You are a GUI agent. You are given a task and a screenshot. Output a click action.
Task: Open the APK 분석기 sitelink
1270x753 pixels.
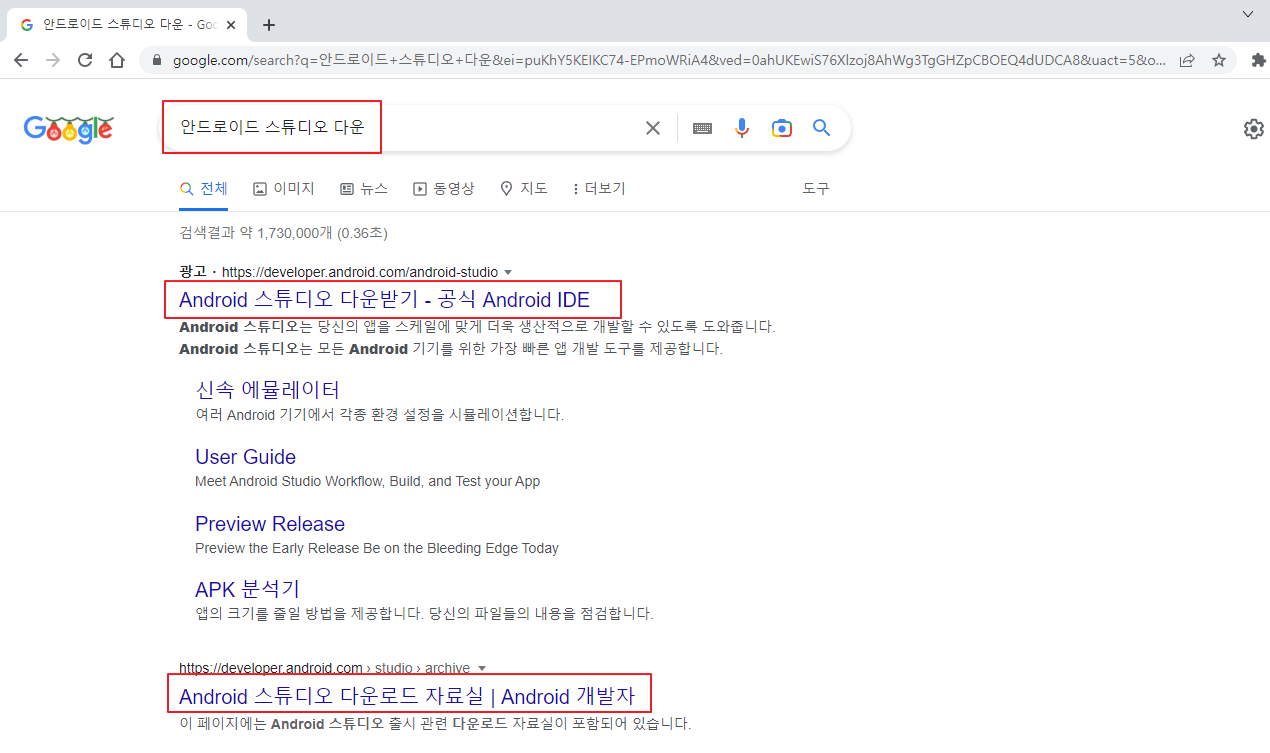tap(247, 590)
